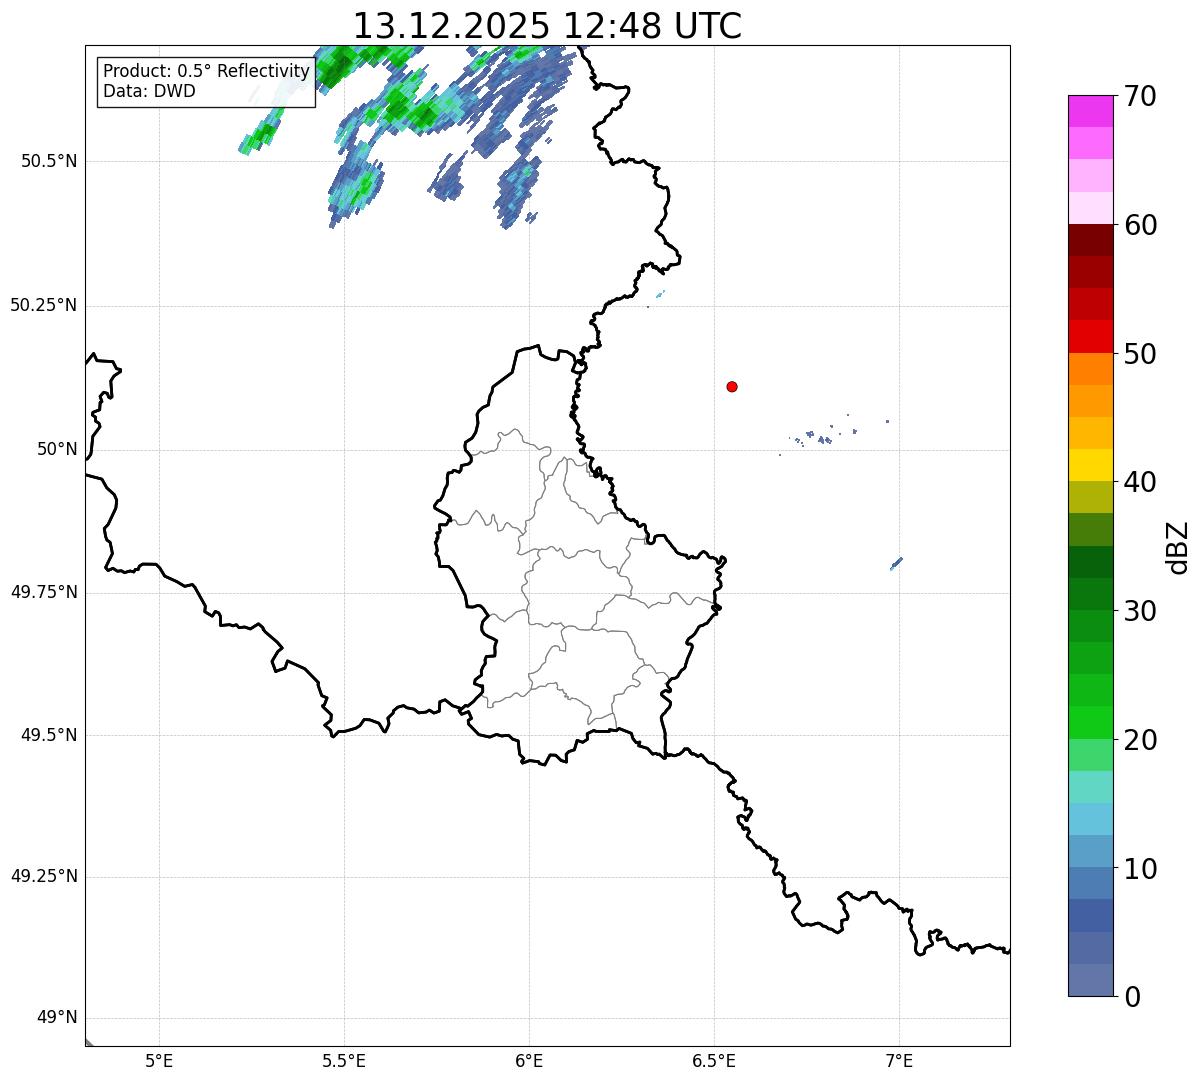
Task: Click the 5°E longitude label
Action: 159,1060
